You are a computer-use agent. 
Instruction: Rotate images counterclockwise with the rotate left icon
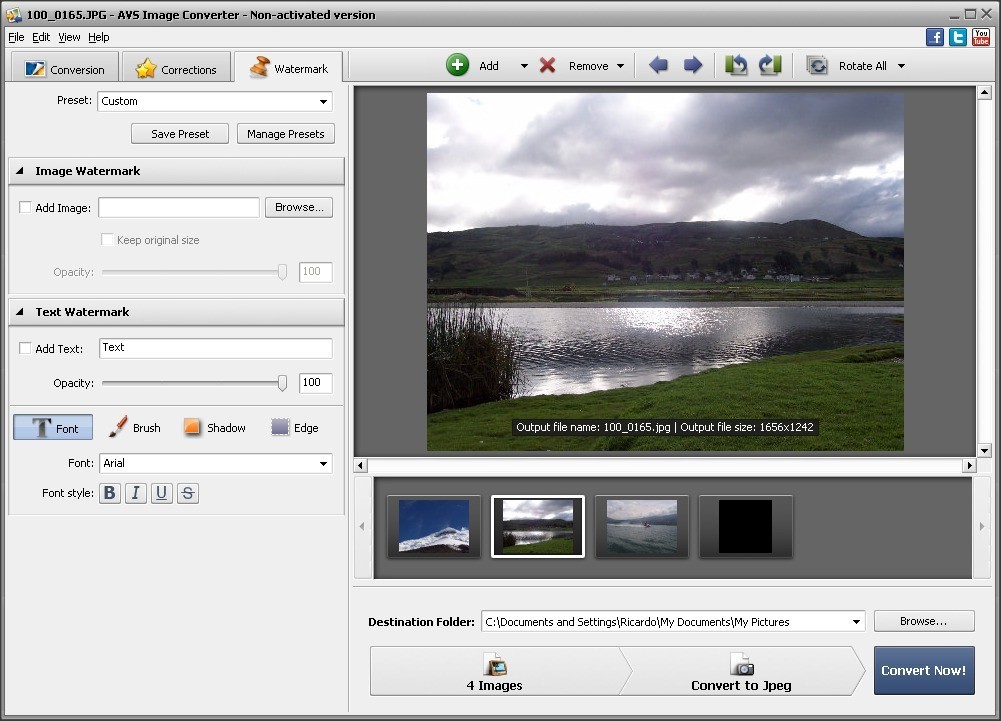tap(737, 64)
